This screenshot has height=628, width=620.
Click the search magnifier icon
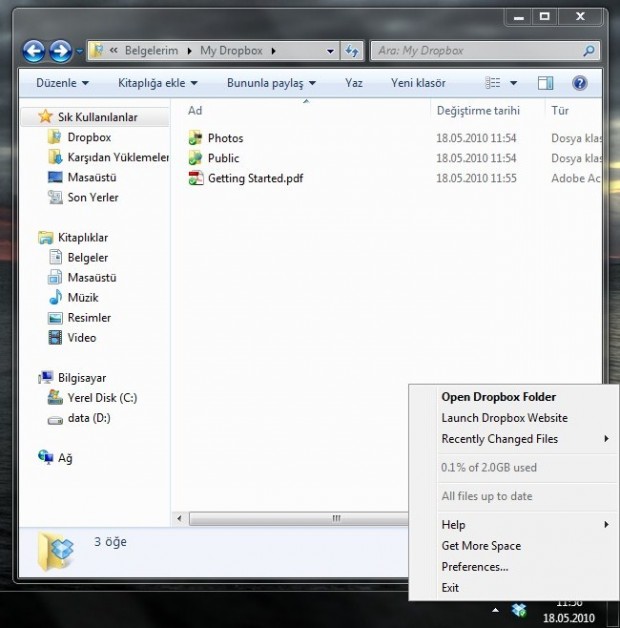point(588,51)
